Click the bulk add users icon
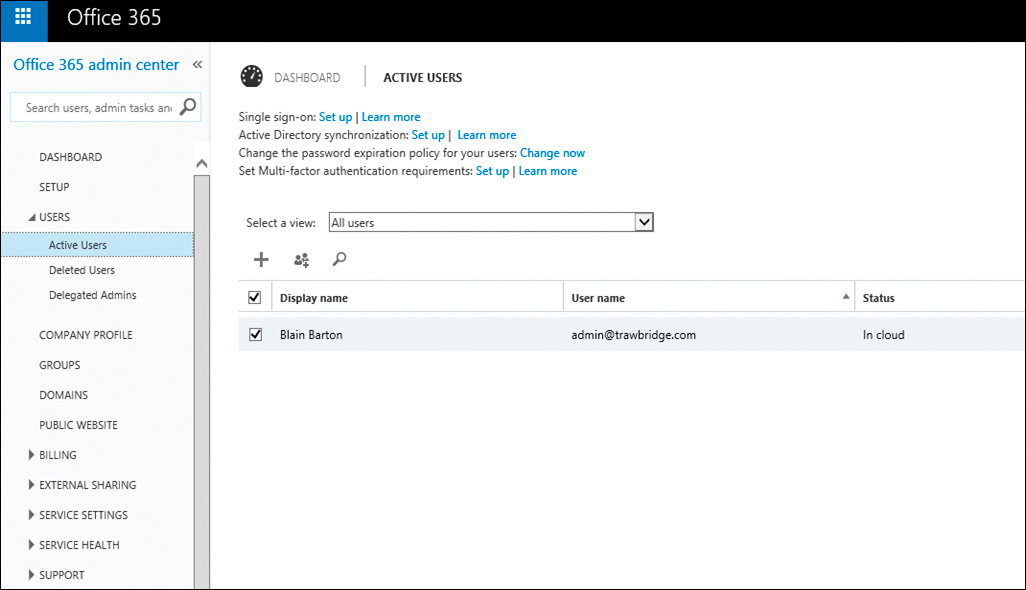 [x=301, y=260]
